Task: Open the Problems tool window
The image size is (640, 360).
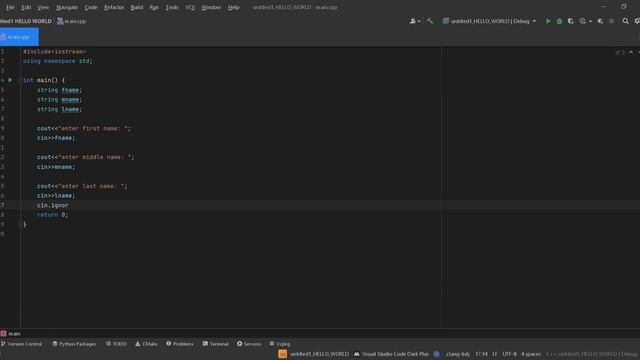Action: (180, 344)
